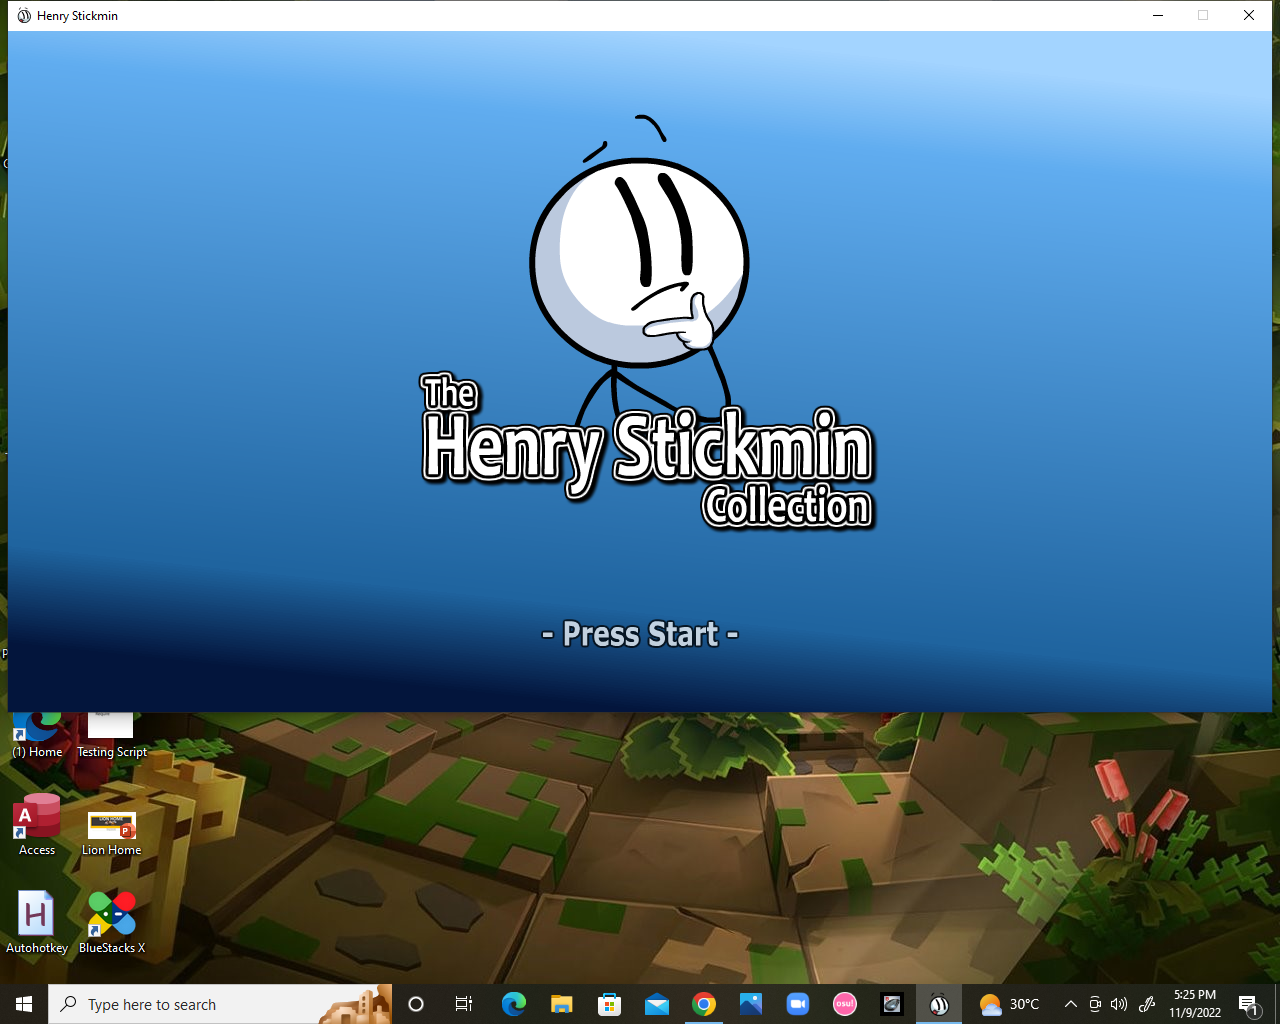Click the Type here to search box
The image size is (1280, 1024).
(220, 1004)
